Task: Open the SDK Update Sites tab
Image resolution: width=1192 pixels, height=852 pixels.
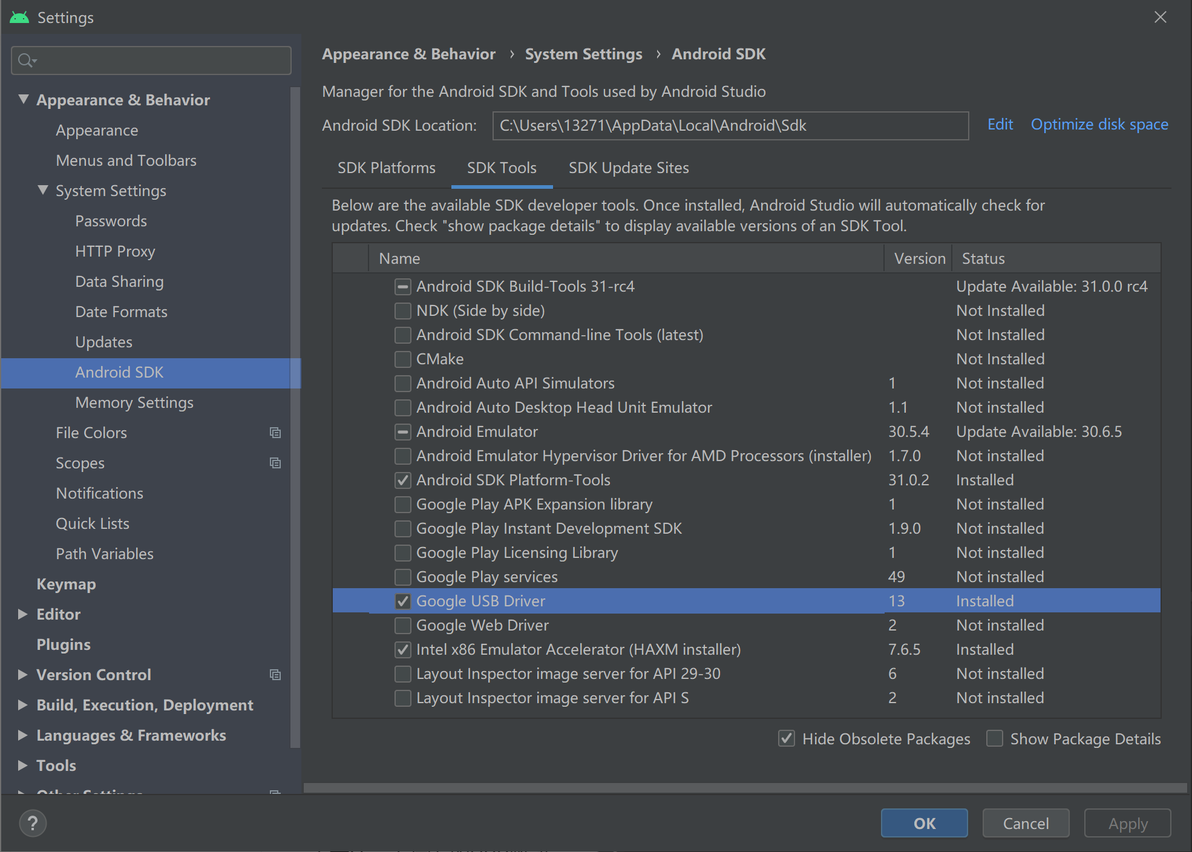Action: point(628,168)
